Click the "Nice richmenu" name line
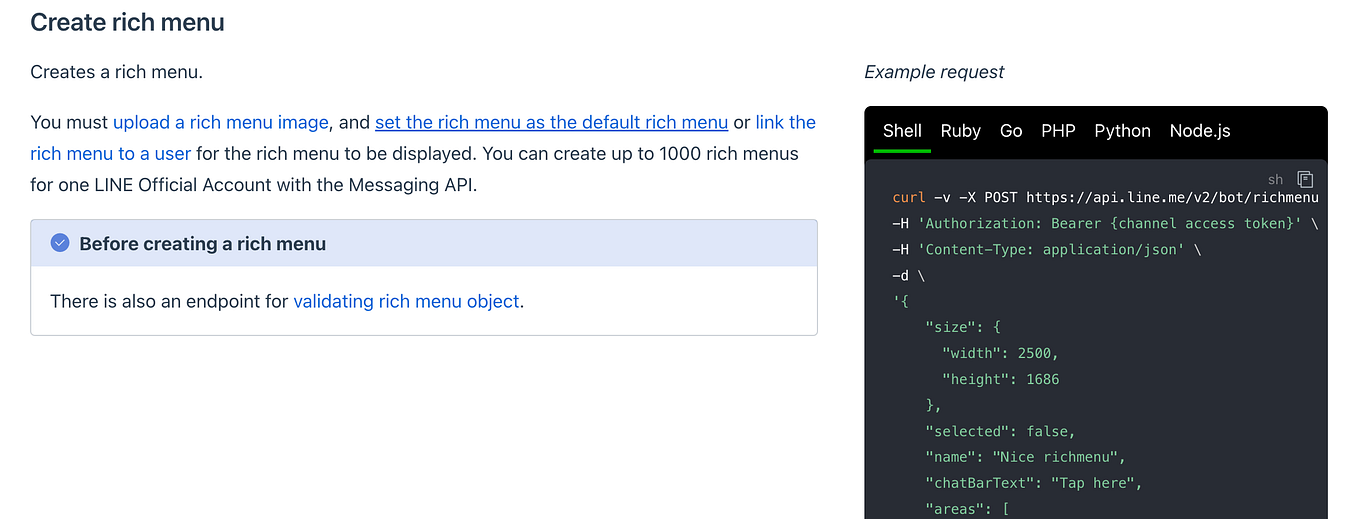Viewport: 1358px width, 519px height. (x=1026, y=457)
